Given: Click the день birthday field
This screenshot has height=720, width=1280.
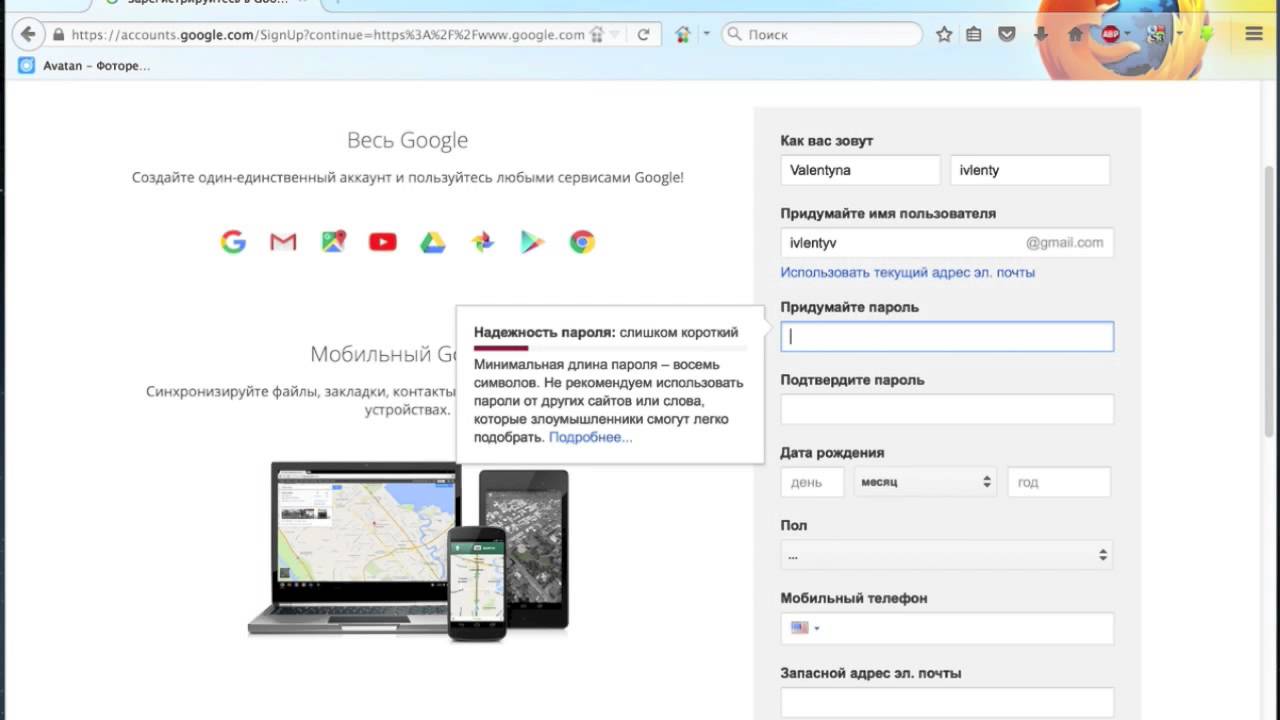Looking at the screenshot, I should 812,482.
